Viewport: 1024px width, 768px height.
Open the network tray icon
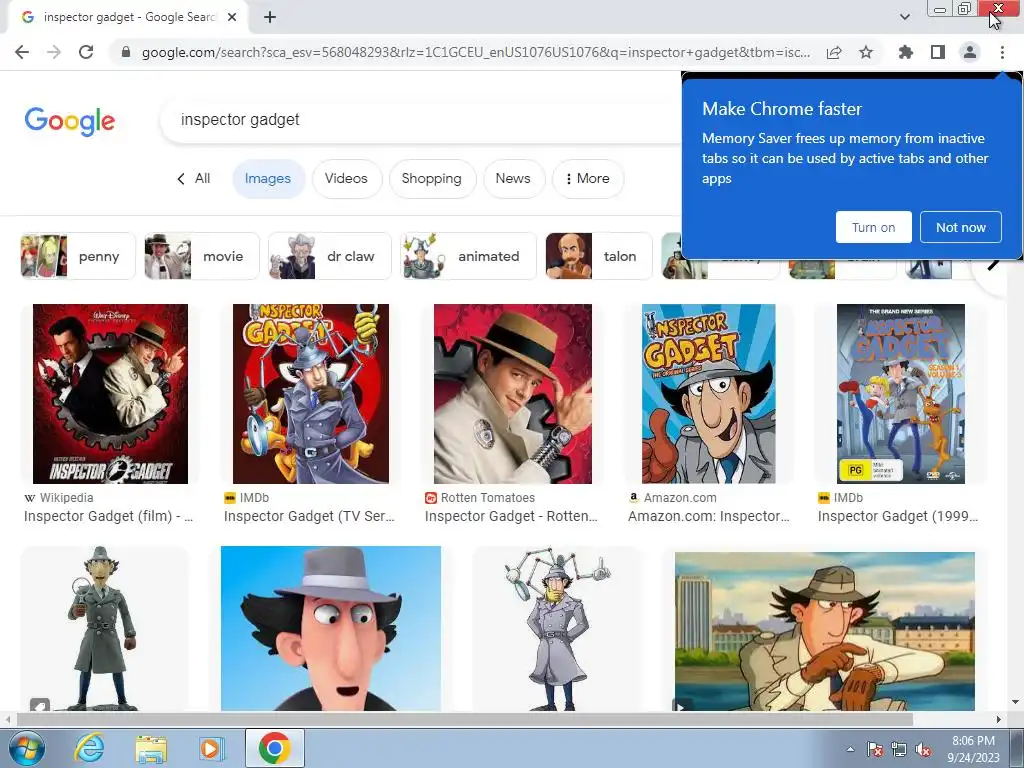(899, 749)
